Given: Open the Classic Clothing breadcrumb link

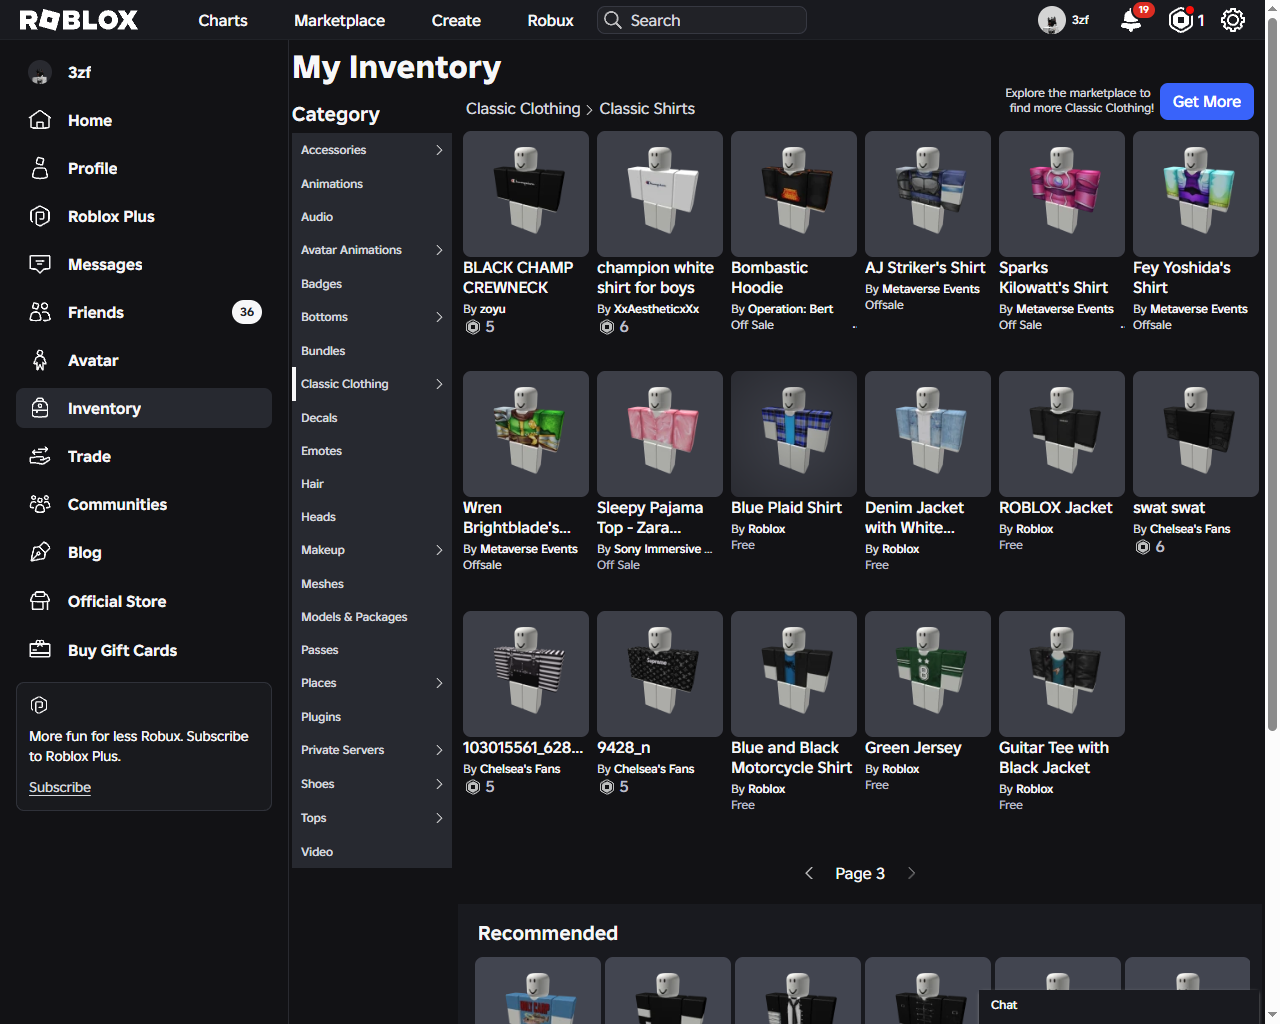Looking at the screenshot, I should point(523,109).
